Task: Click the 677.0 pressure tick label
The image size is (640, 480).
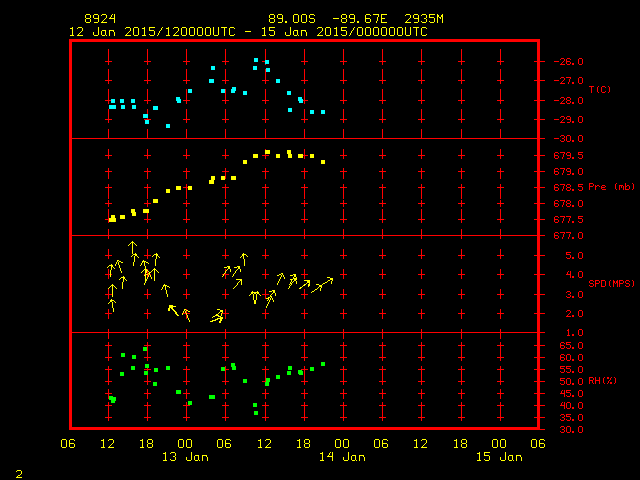Action: 568,236
